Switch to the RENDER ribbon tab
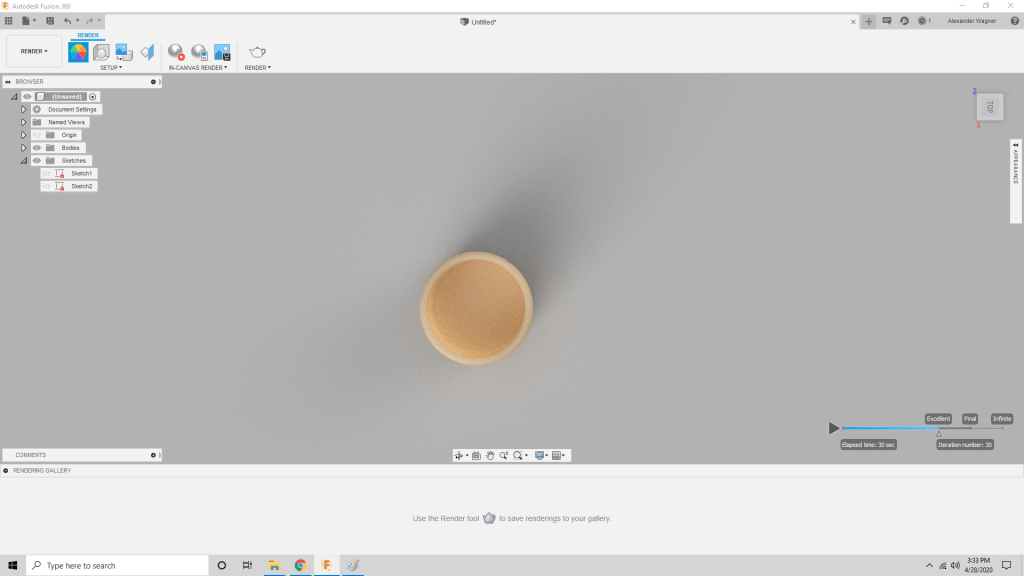This screenshot has height=576, width=1024. point(88,35)
